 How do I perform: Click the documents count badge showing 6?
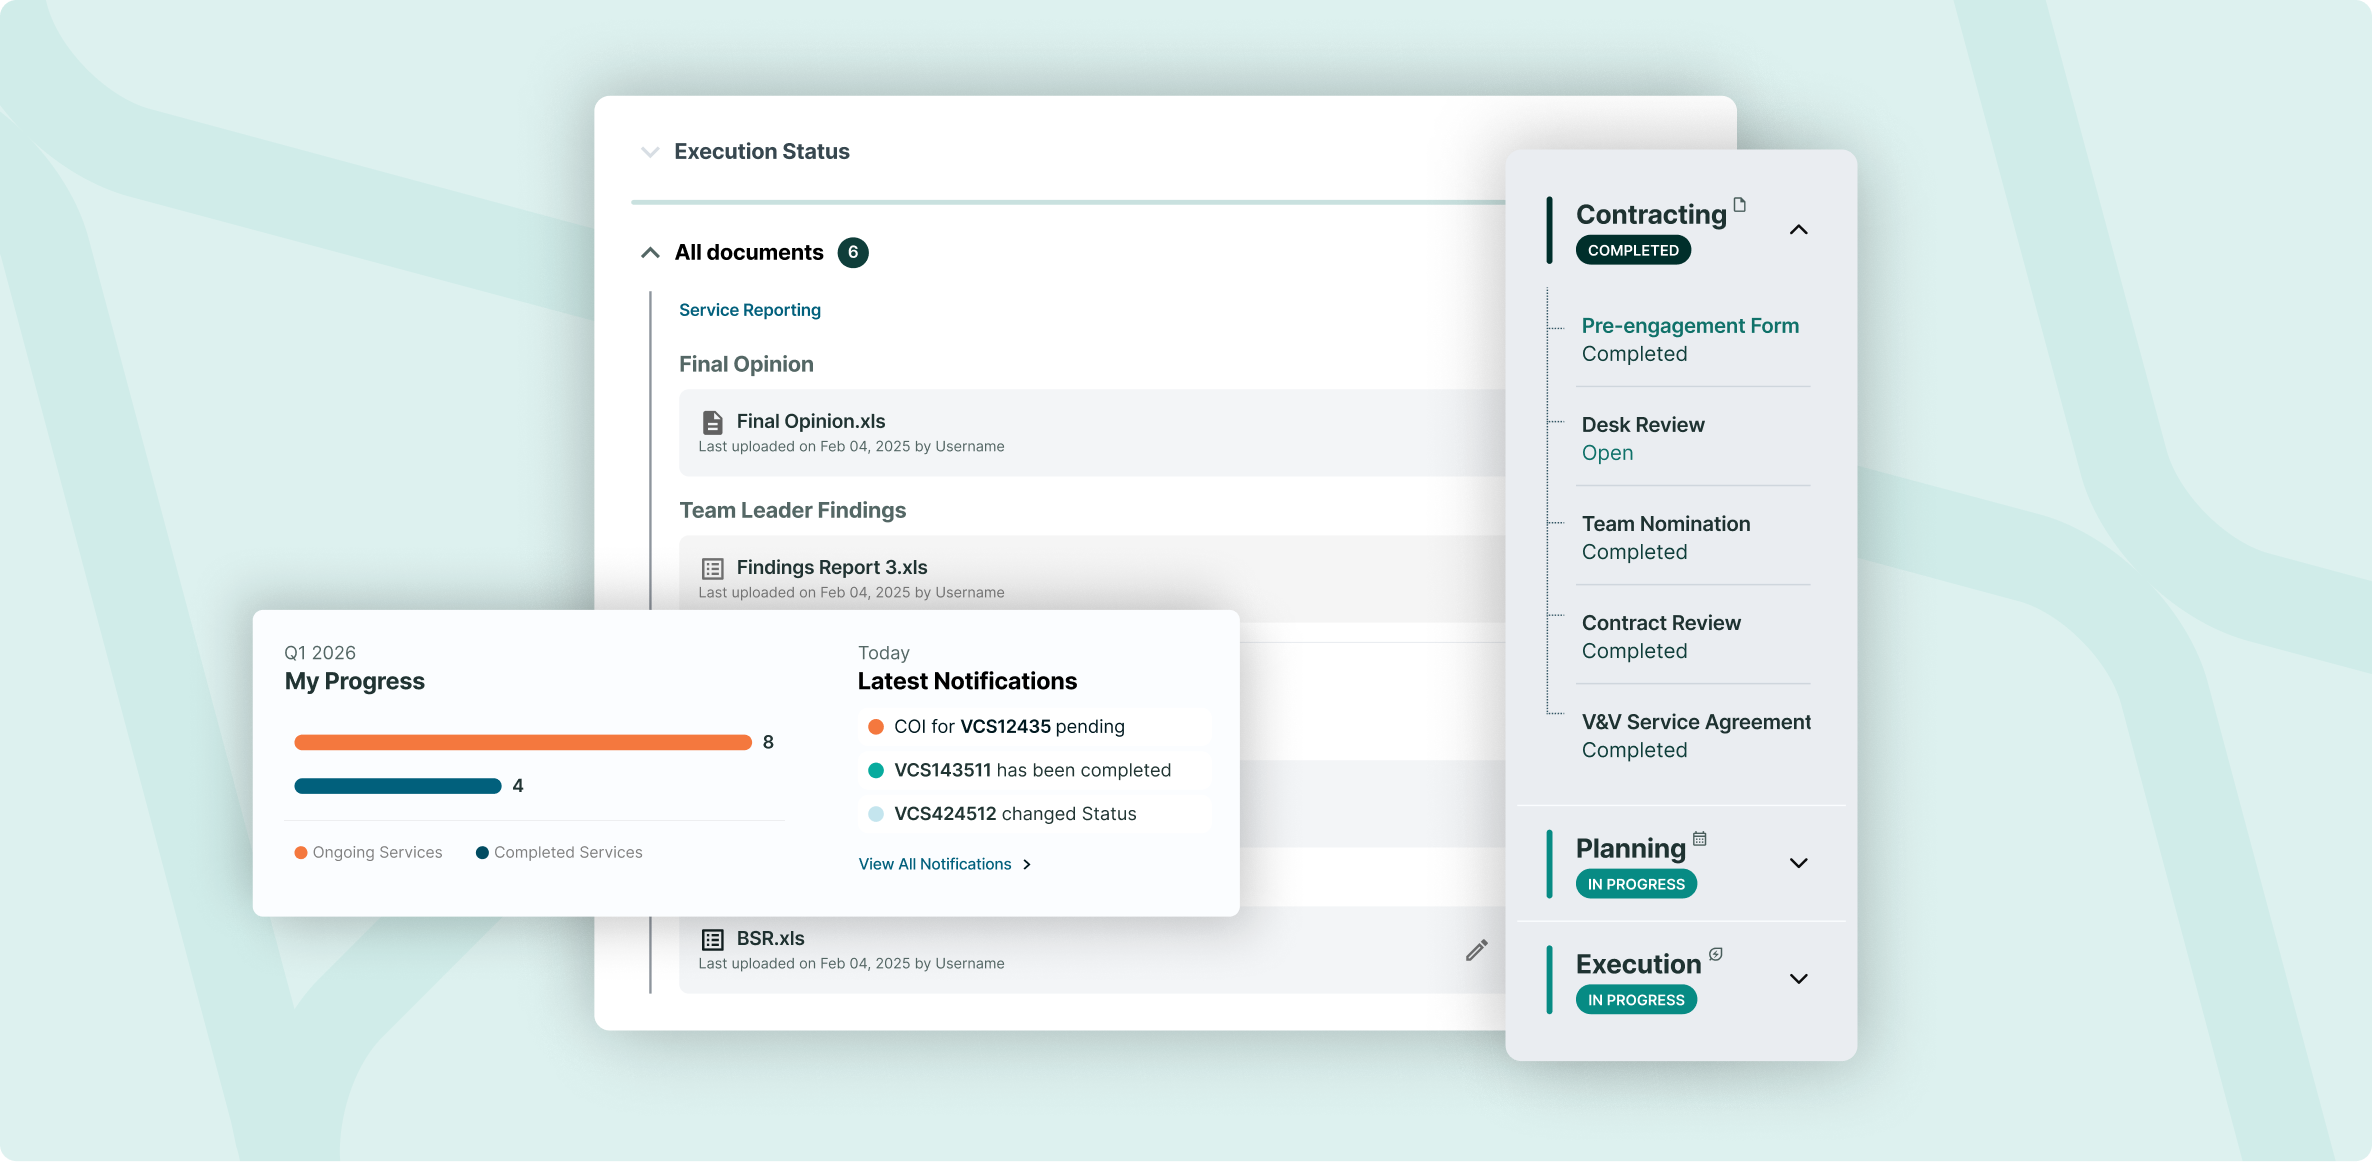tap(853, 252)
